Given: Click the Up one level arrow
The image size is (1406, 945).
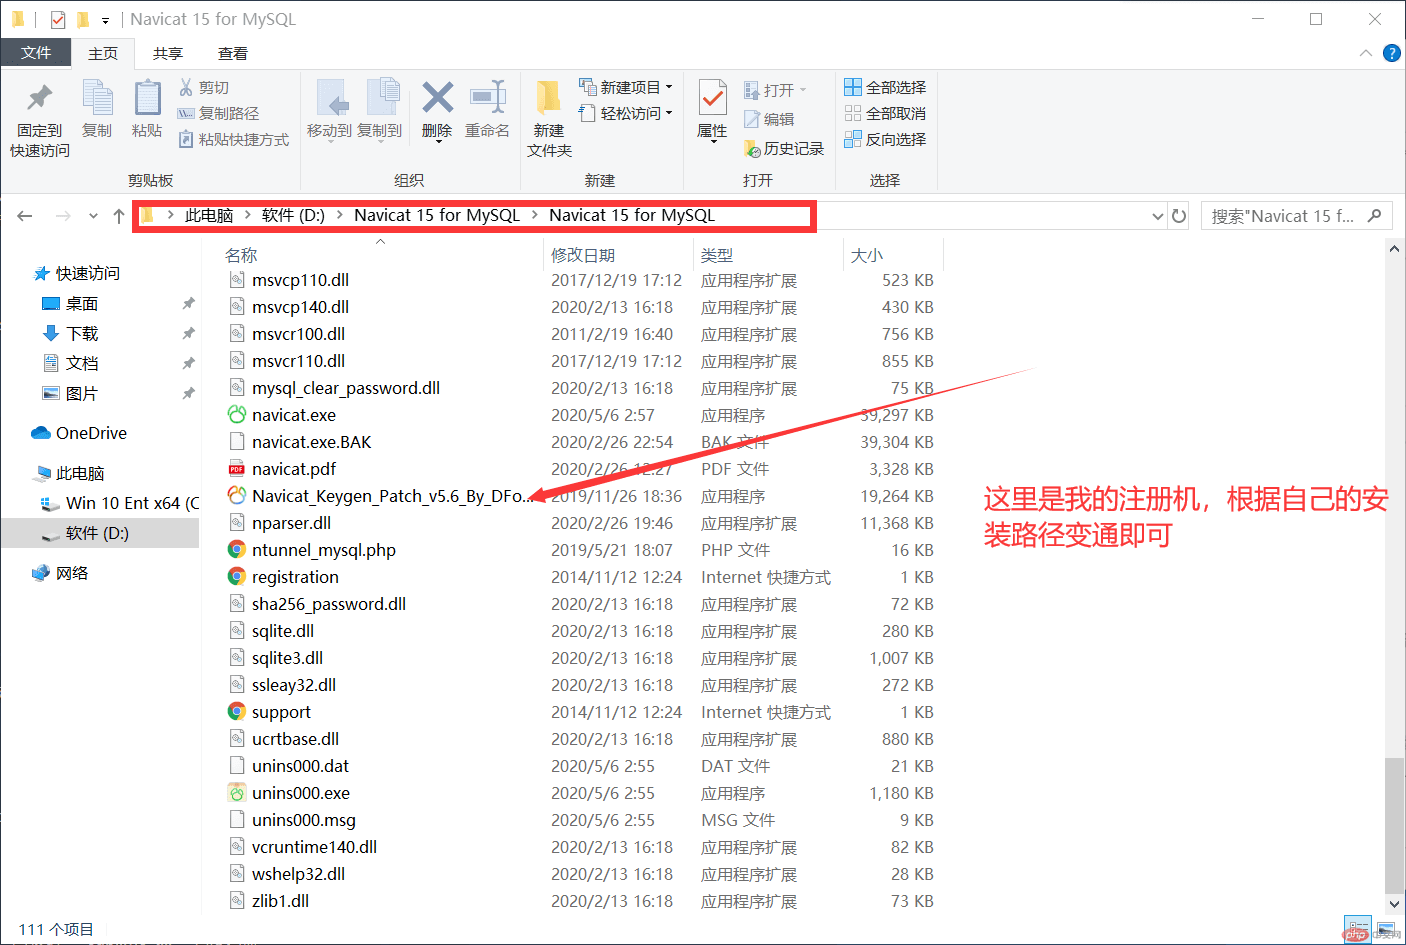Looking at the screenshot, I should click(119, 216).
